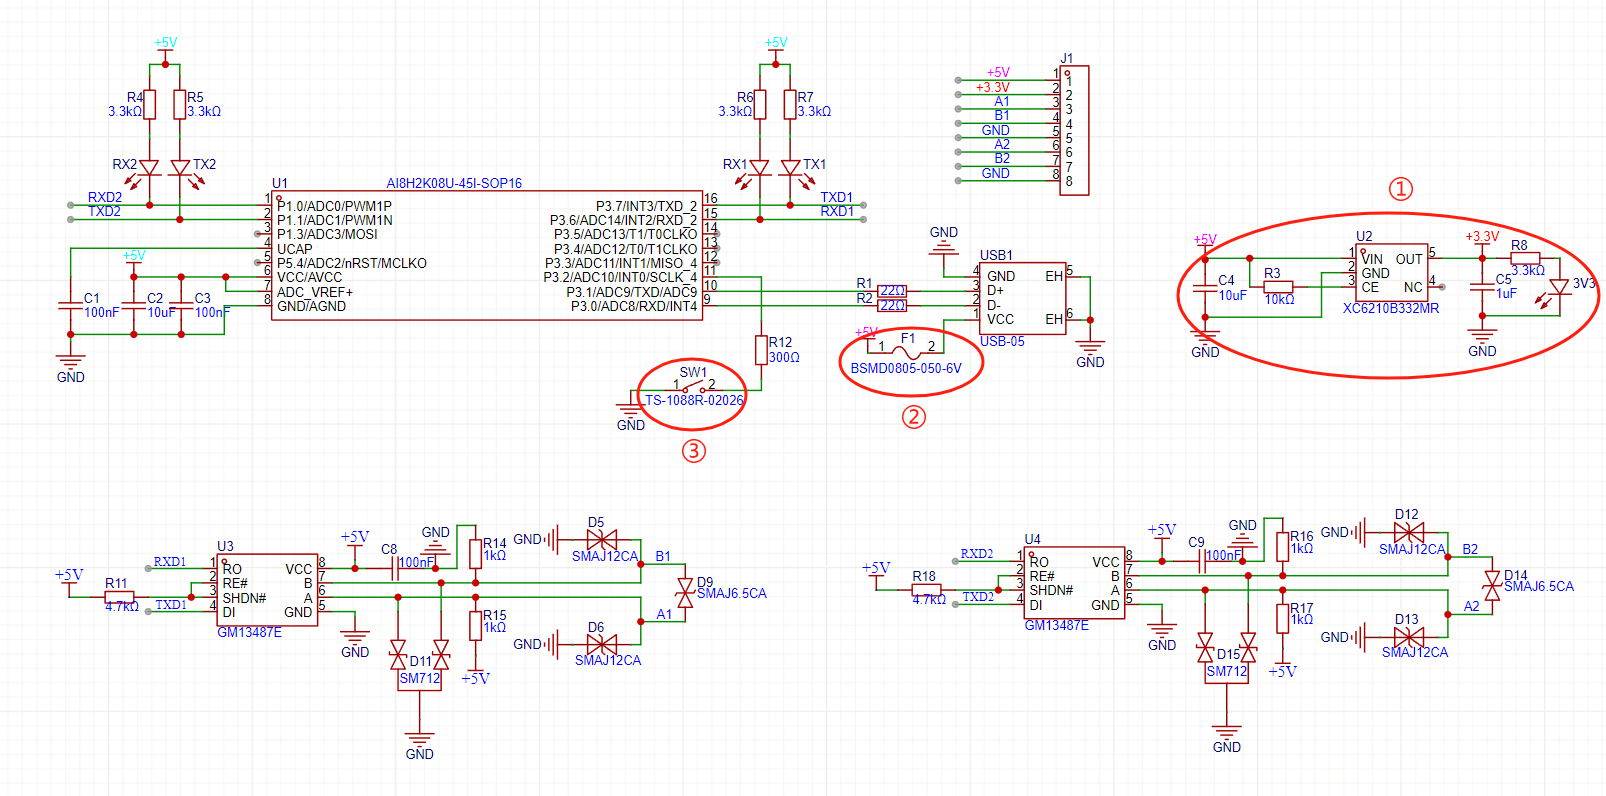The width and height of the screenshot is (1606, 796).
Task: Click the circled number 1 annotation label
Action: tap(1401, 189)
